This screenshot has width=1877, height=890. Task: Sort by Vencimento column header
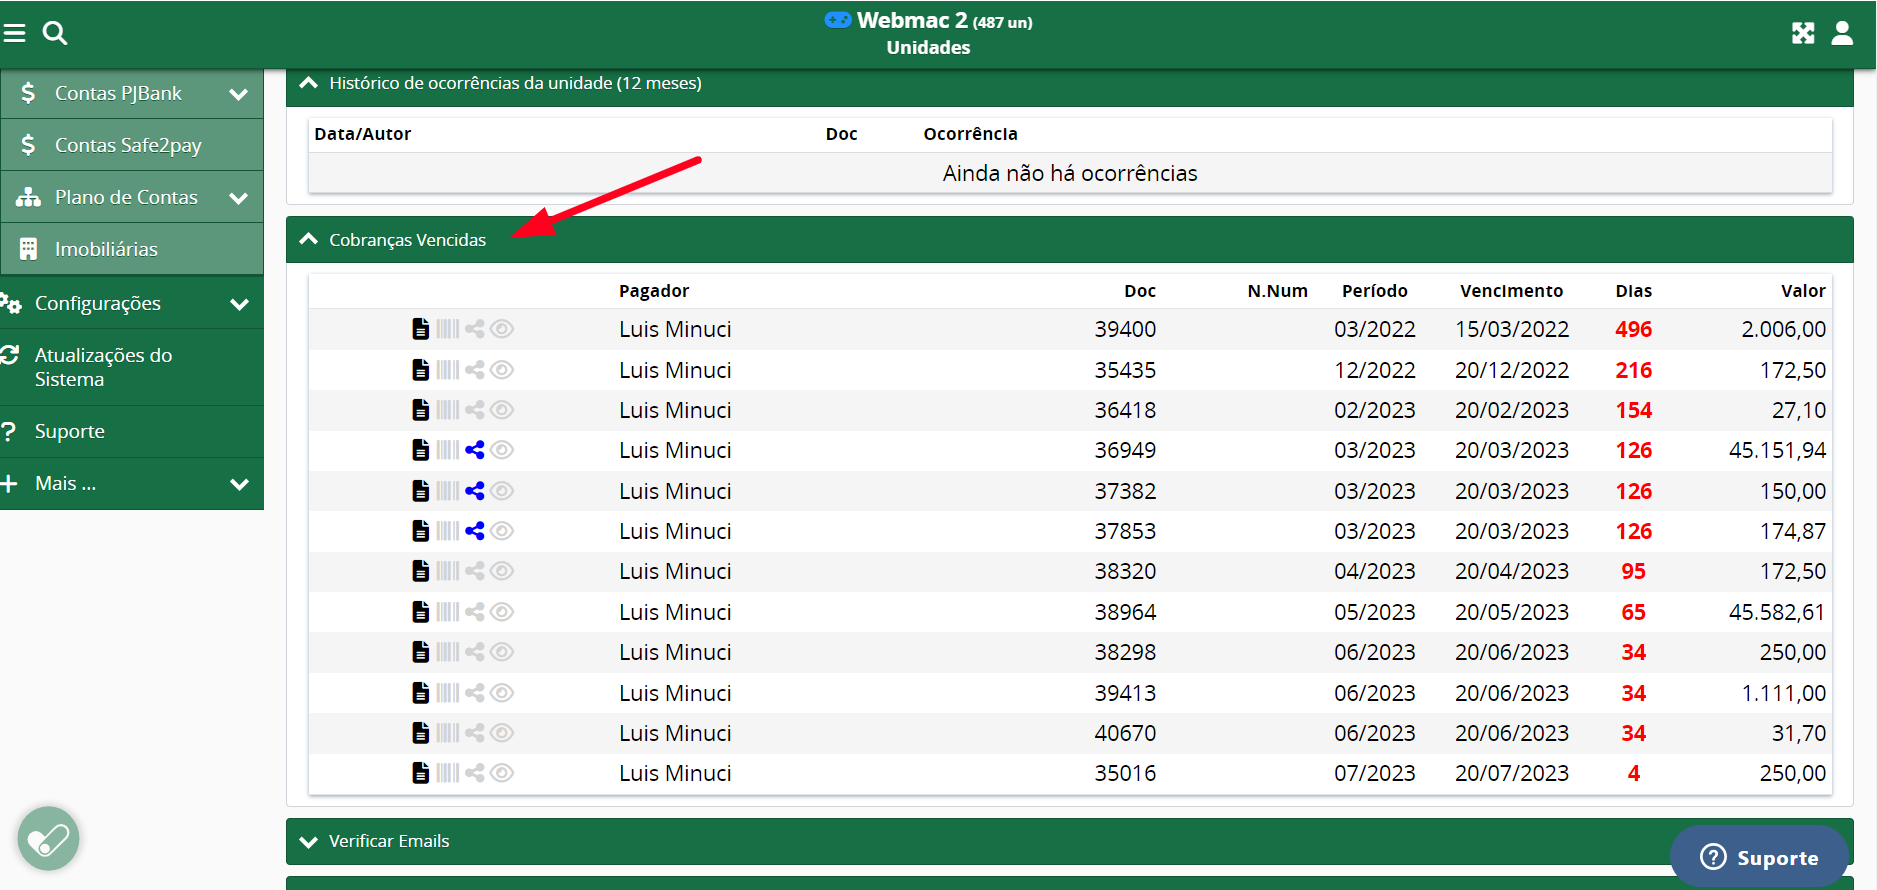1511,291
